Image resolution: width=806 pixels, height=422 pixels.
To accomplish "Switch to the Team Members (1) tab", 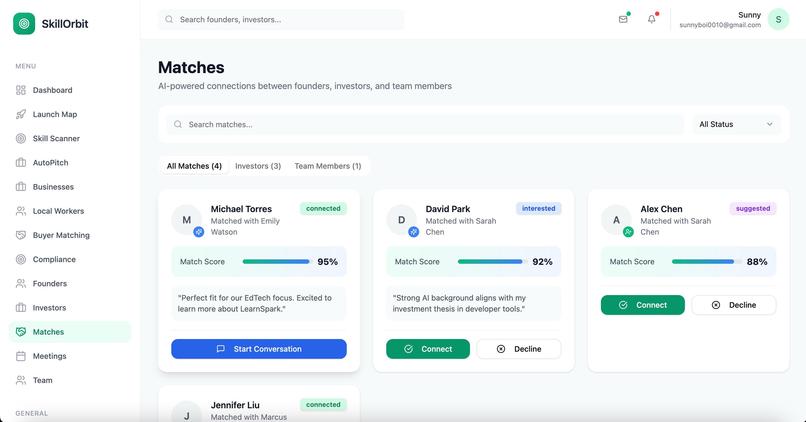I will point(327,166).
